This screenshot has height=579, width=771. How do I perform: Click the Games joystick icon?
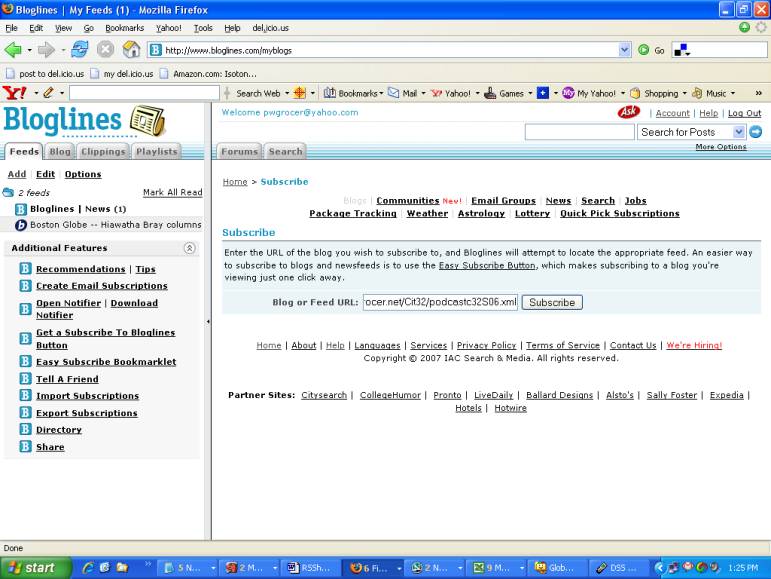pyautogui.click(x=490, y=93)
